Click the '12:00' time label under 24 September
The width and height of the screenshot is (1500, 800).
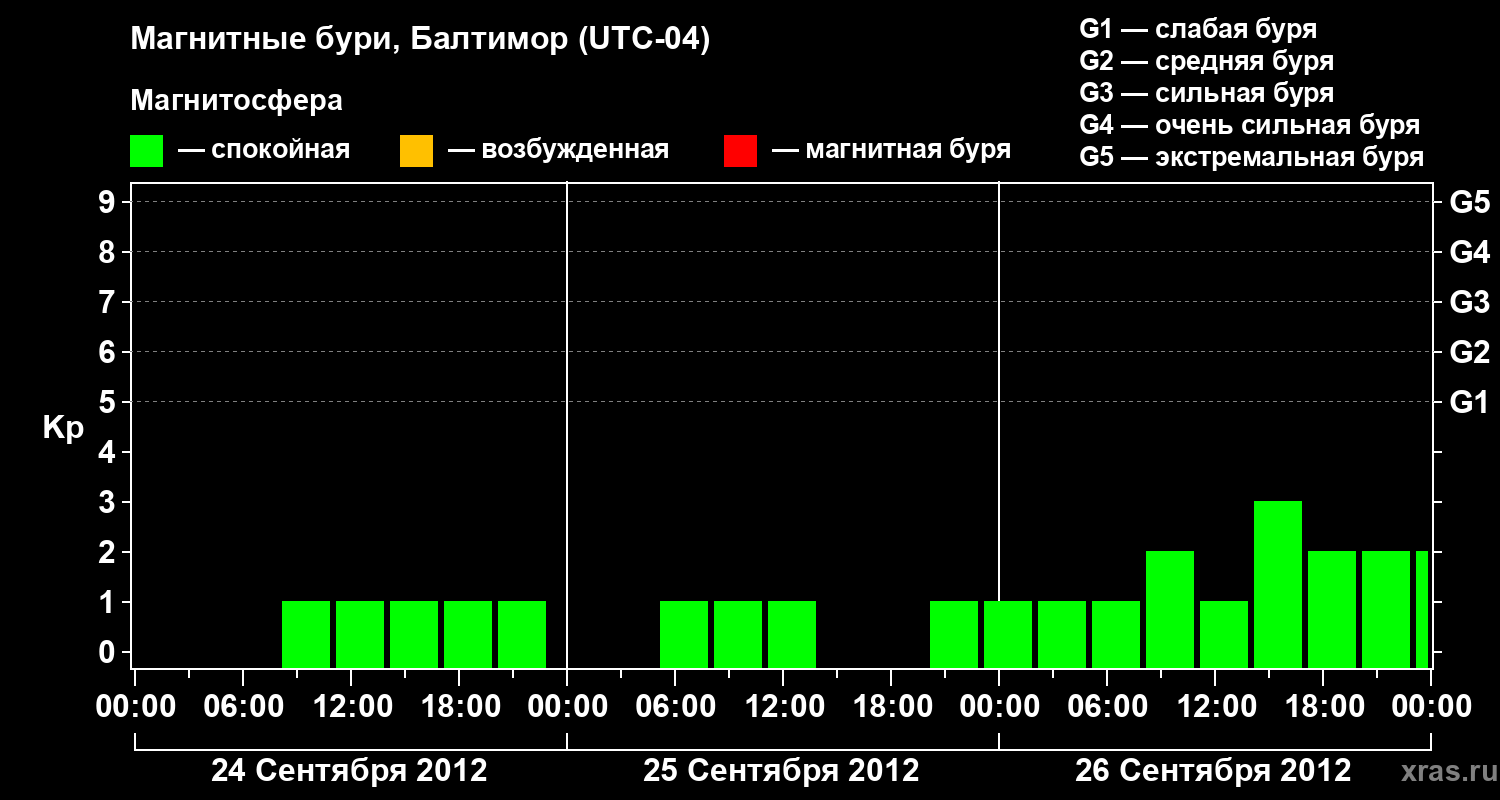coord(351,707)
